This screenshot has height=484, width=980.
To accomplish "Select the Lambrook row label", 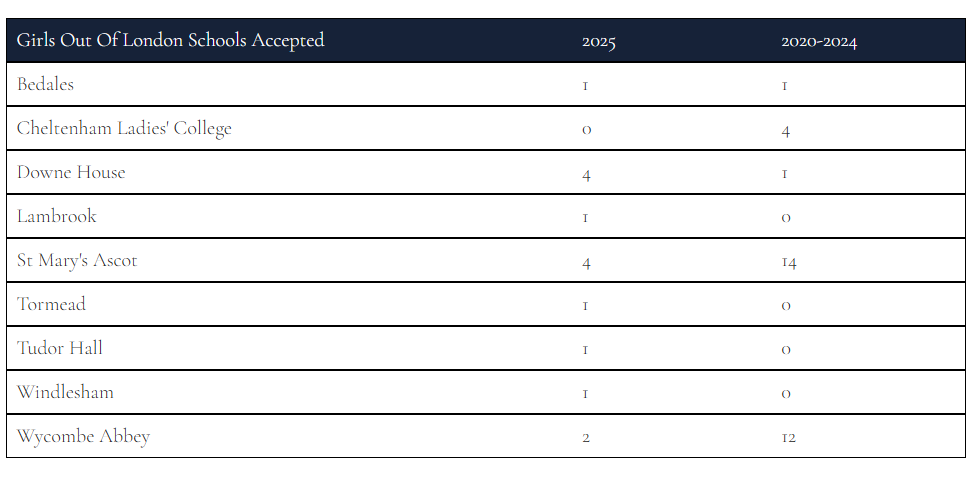I will point(56,216).
